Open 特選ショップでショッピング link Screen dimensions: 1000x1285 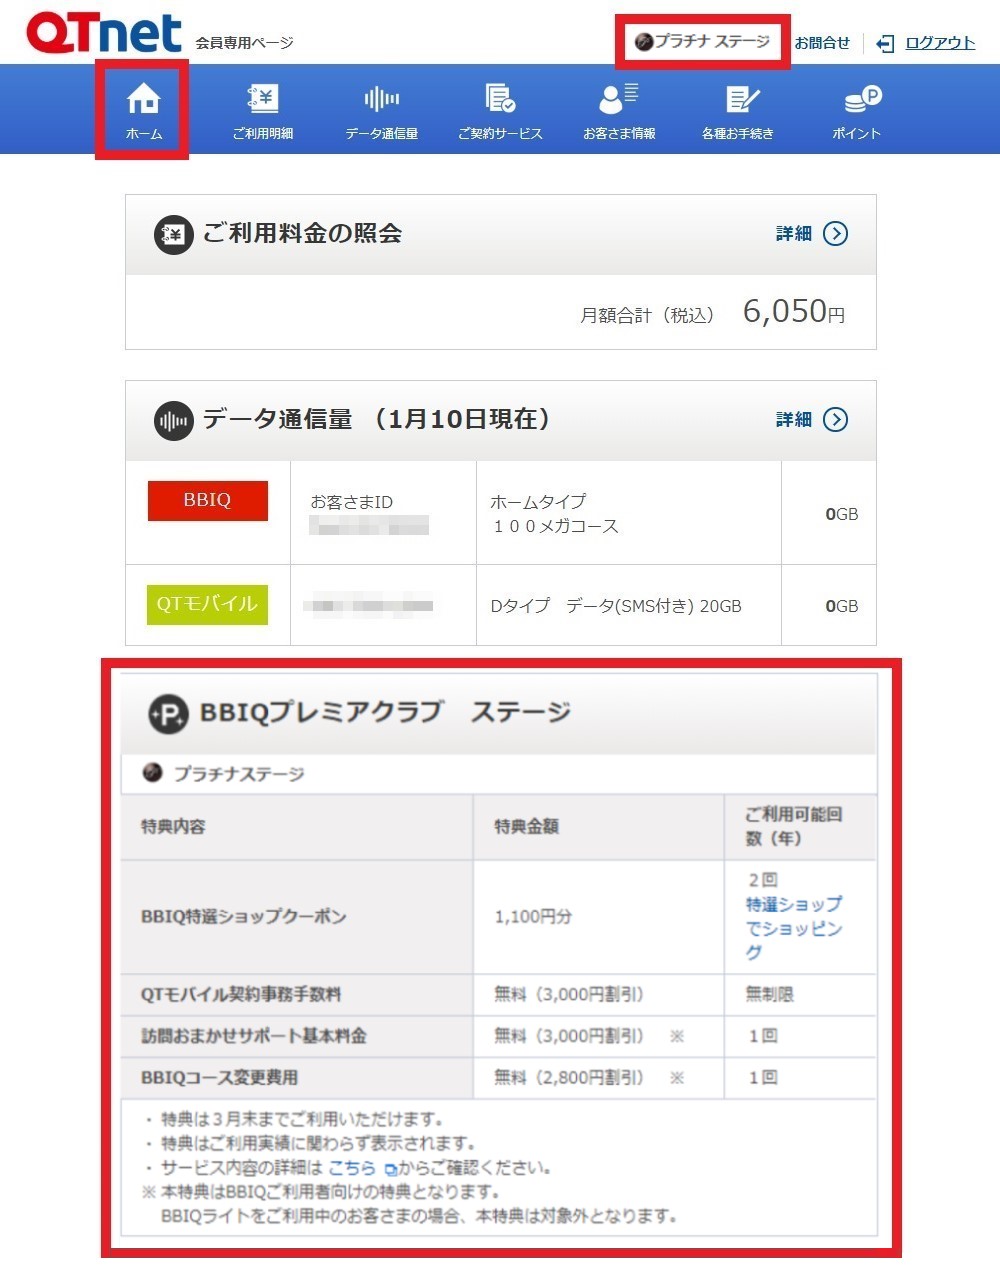pyautogui.click(x=794, y=928)
